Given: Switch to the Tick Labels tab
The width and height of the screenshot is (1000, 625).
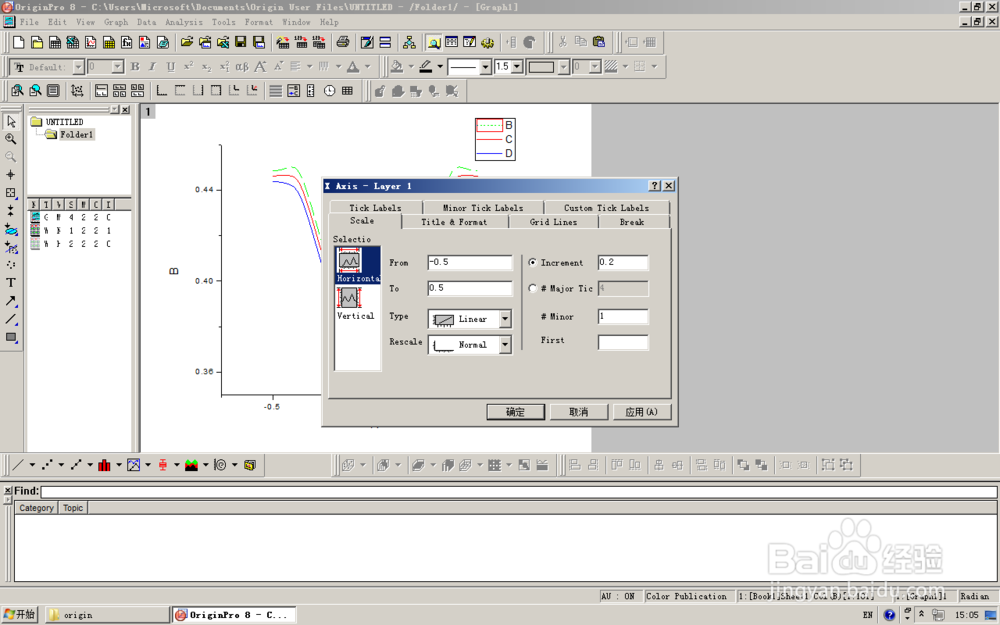Looking at the screenshot, I should tap(376, 208).
